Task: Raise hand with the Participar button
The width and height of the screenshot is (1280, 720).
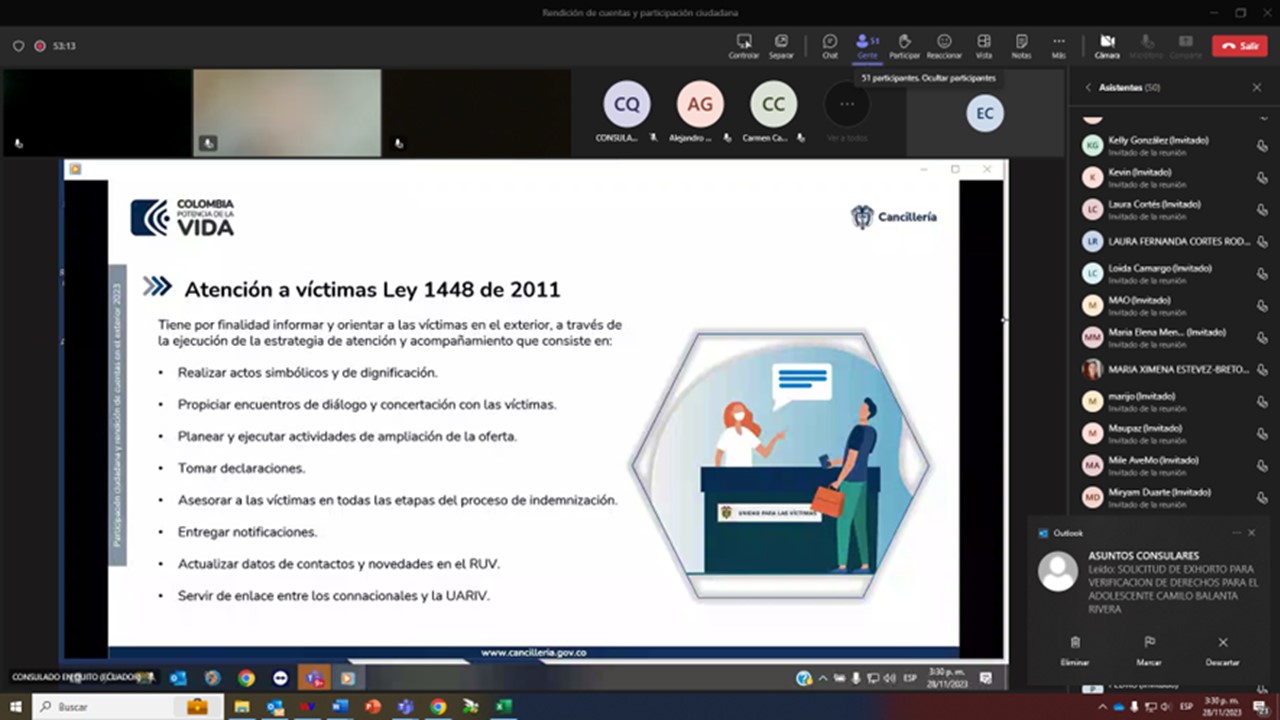Action: coord(905,46)
